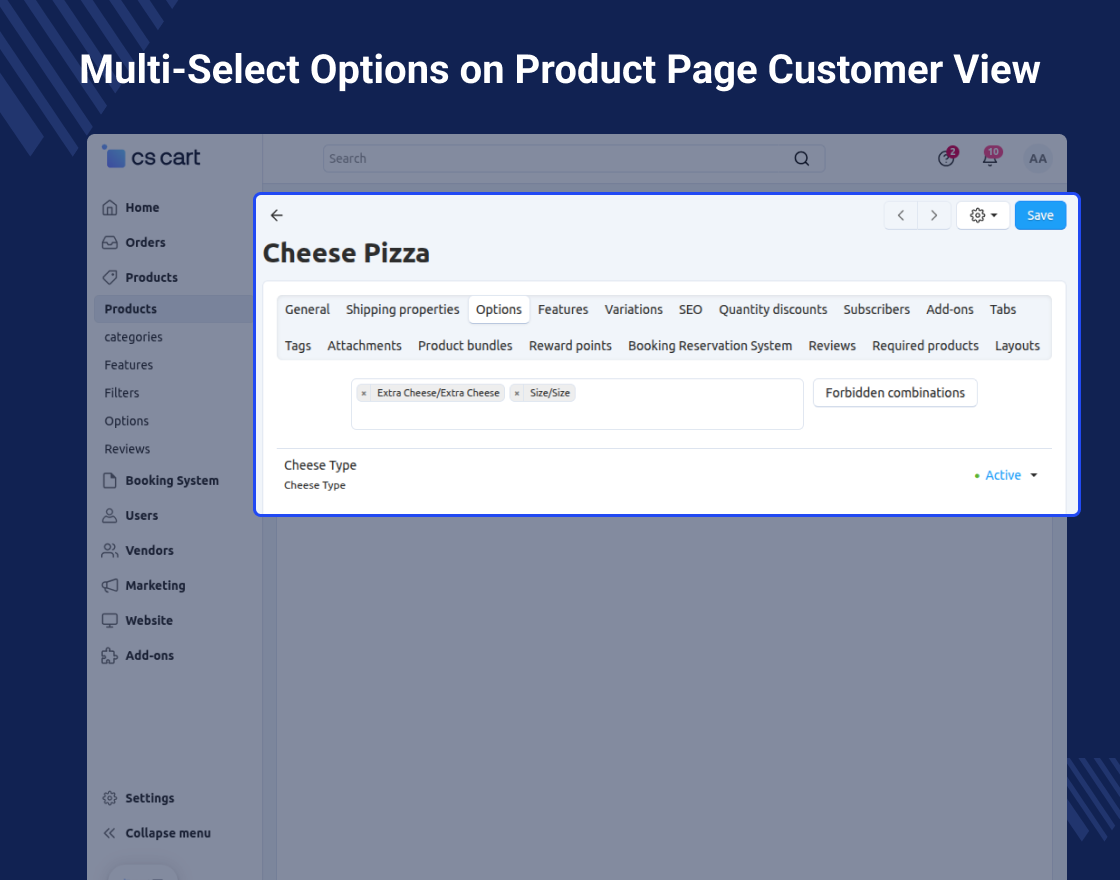
Task: Open the AA user avatar menu
Action: tap(1037, 159)
